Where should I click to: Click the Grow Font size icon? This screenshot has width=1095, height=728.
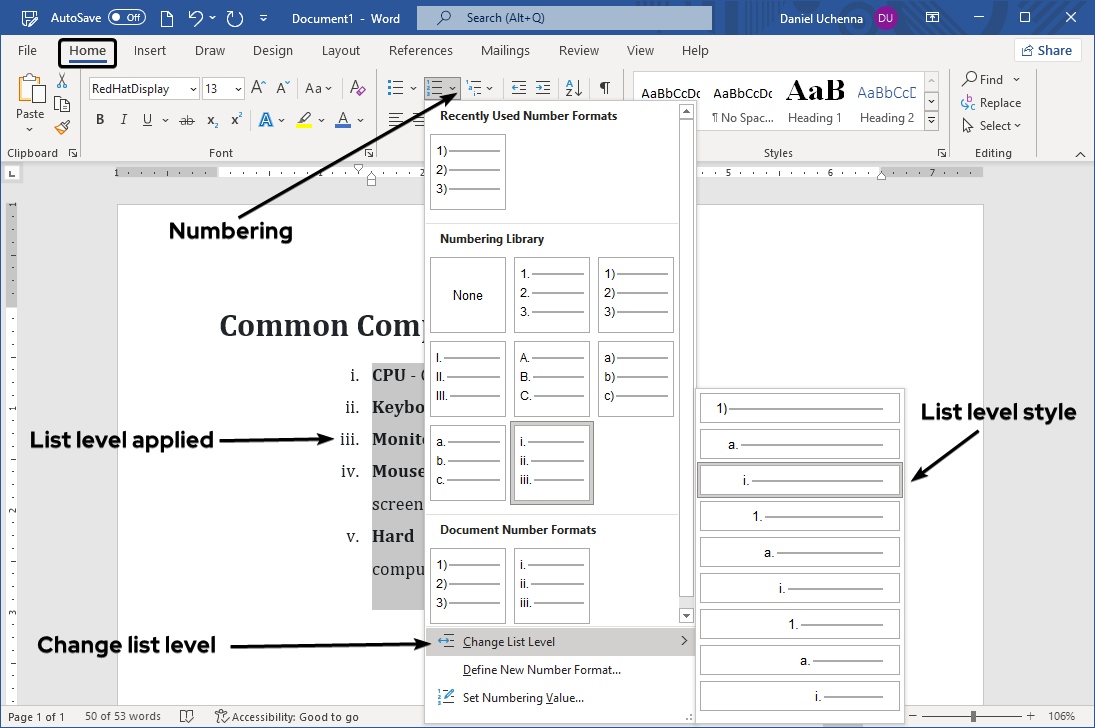click(258, 88)
